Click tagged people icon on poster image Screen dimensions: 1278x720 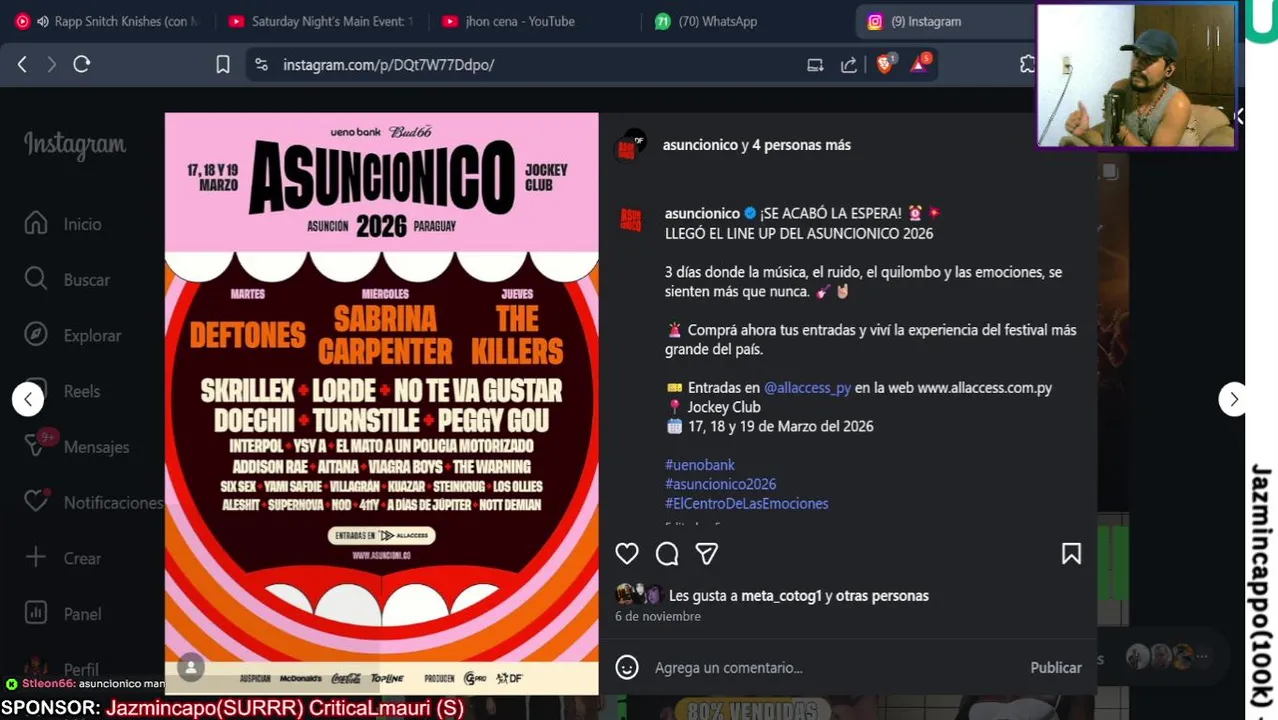pos(191,667)
